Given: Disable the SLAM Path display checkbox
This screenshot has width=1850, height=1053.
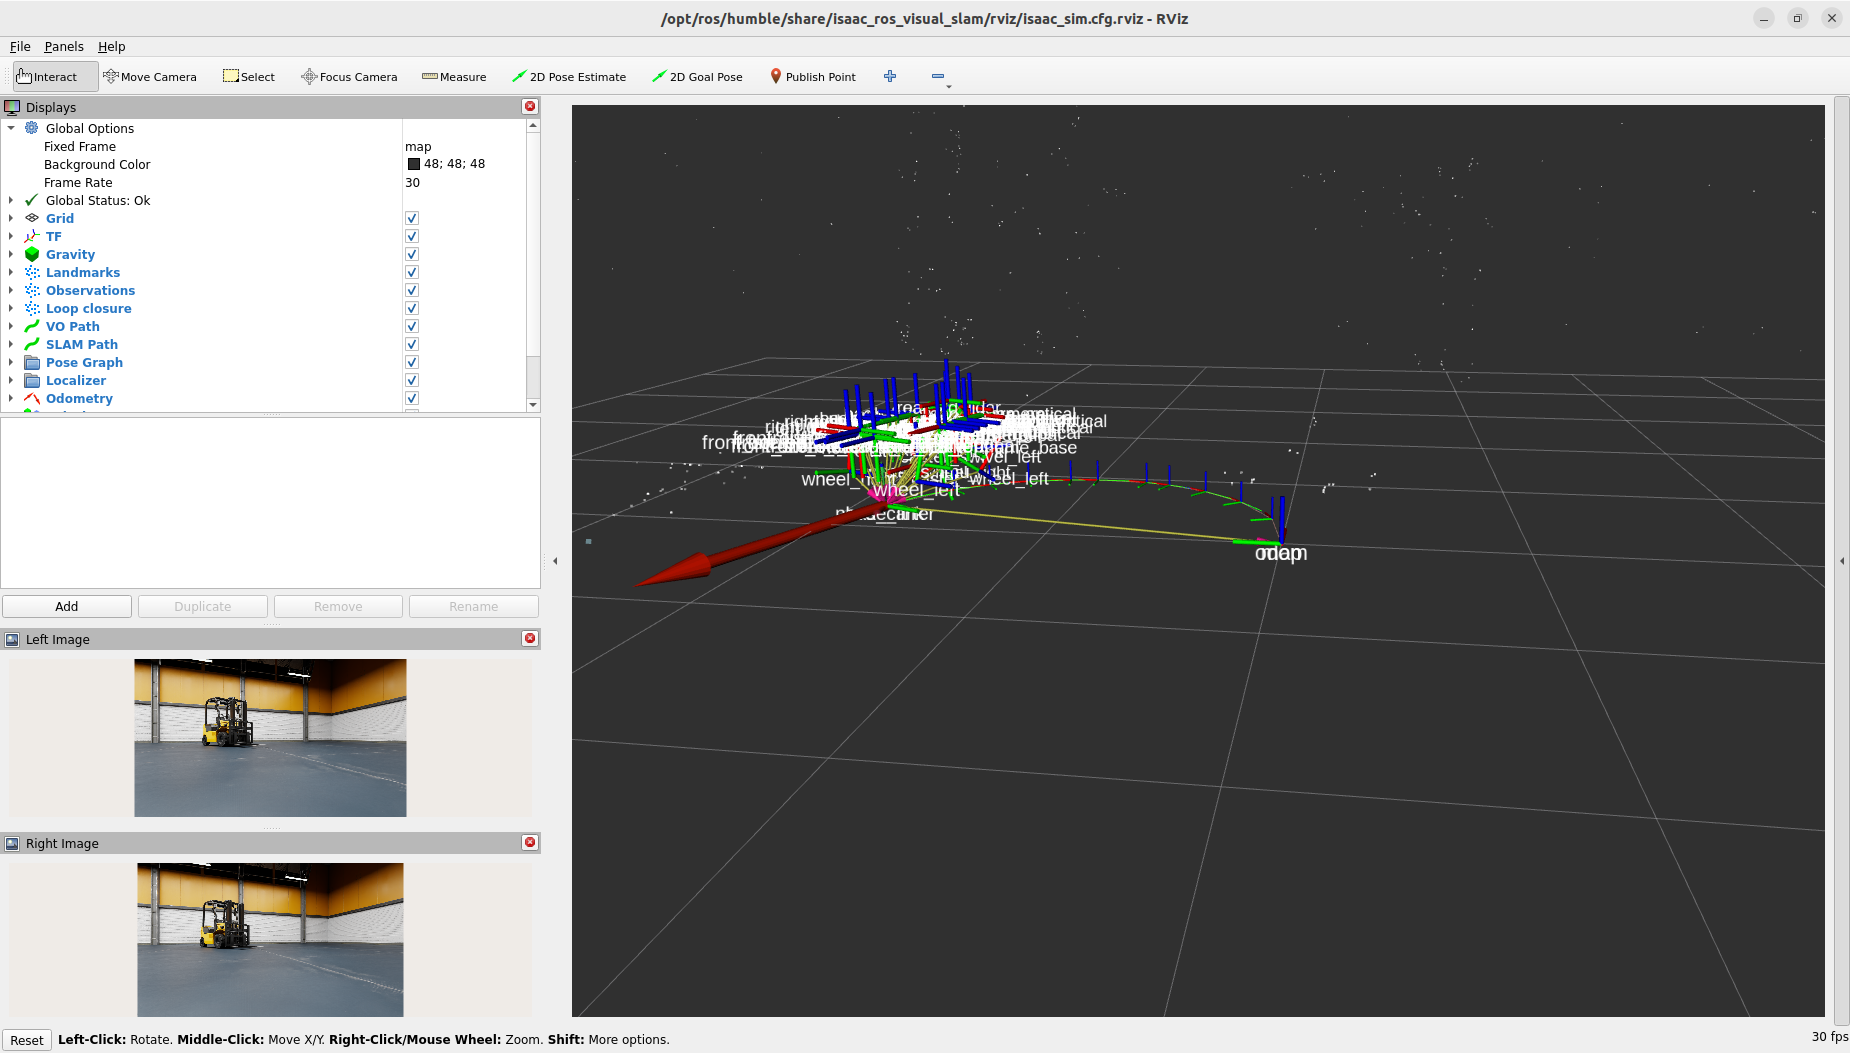Looking at the screenshot, I should point(412,345).
